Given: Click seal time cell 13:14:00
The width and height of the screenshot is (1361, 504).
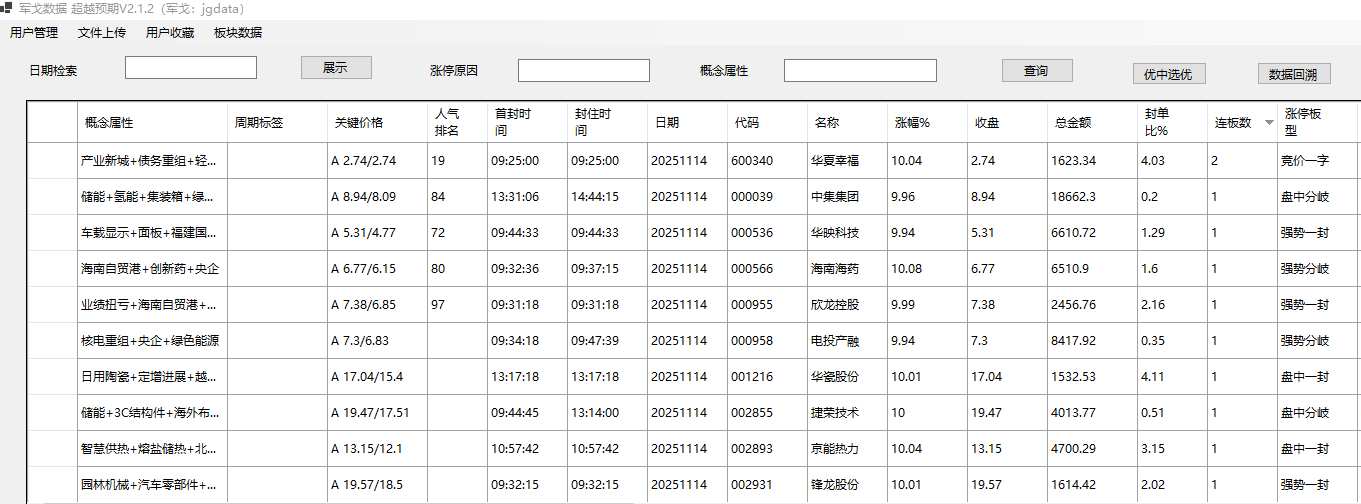Looking at the screenshot, I should (607, 413).
